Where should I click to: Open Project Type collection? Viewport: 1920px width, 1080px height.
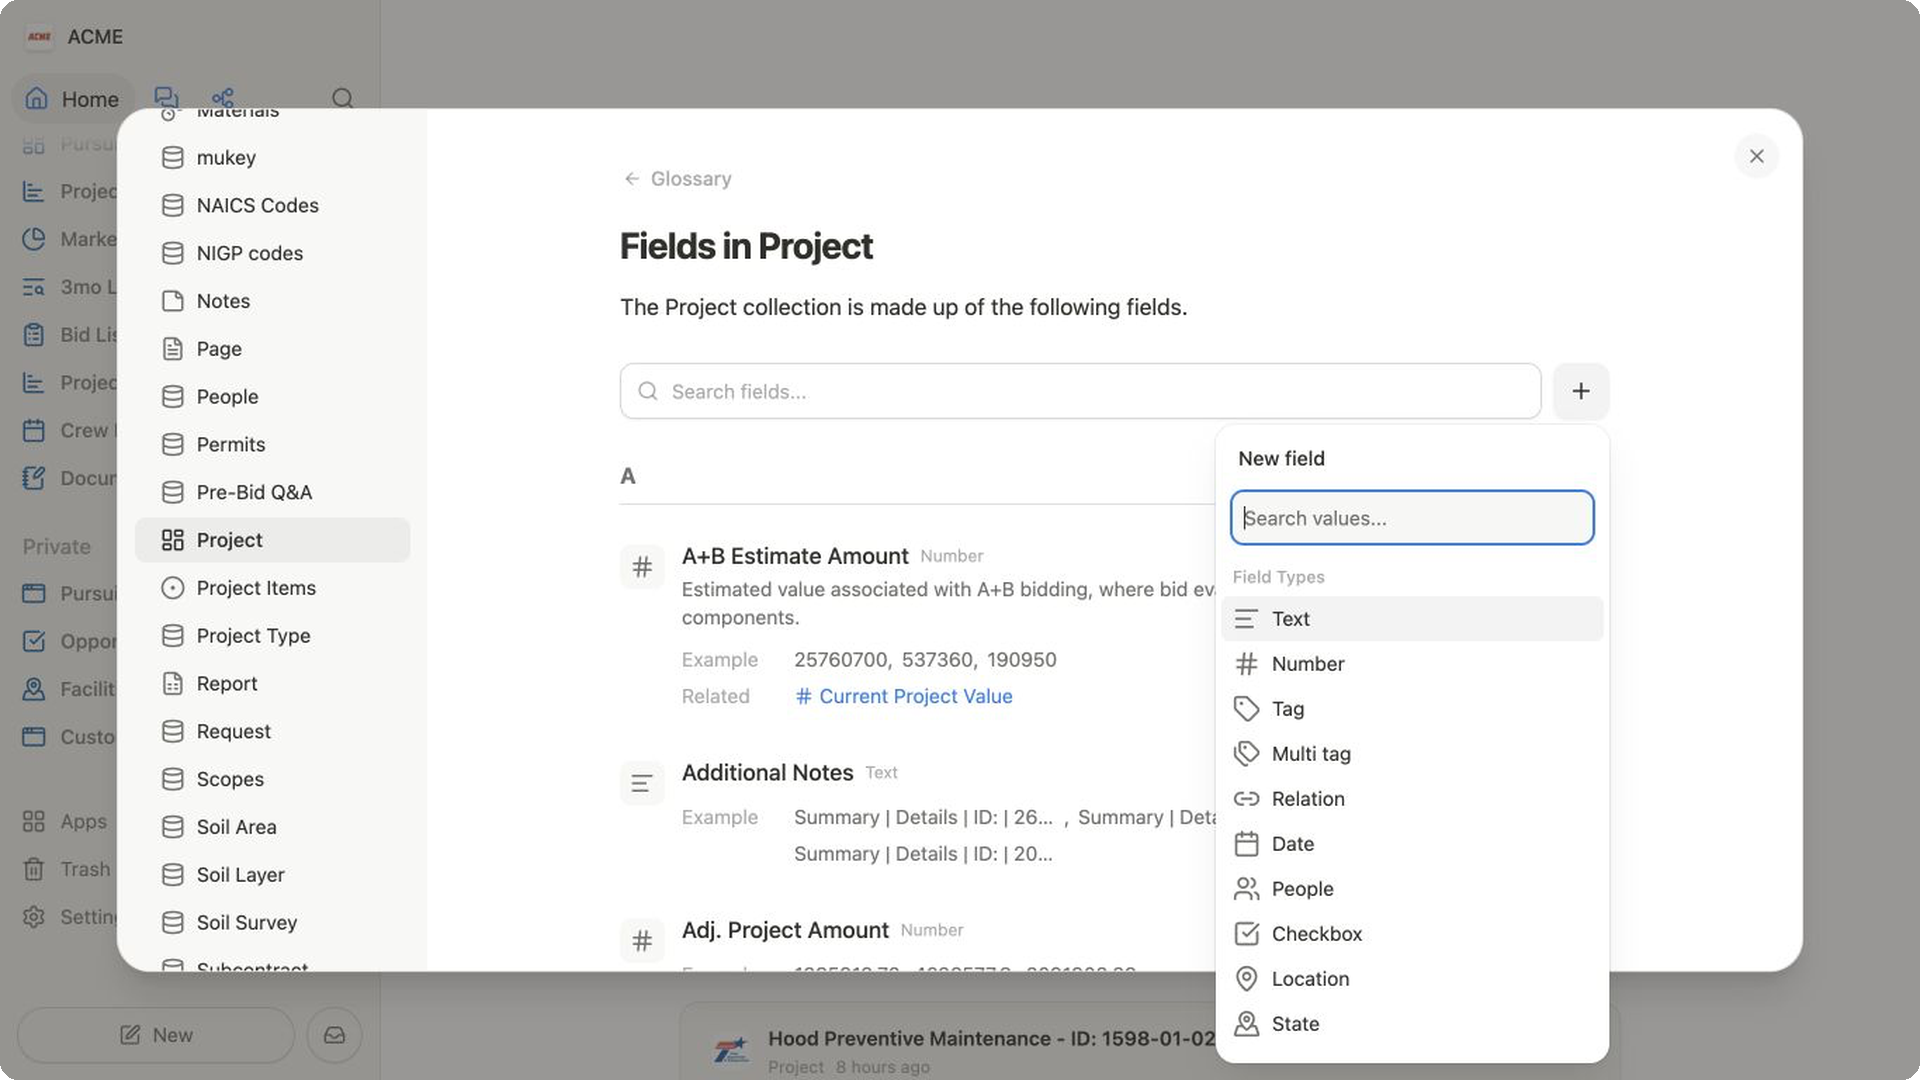272,636
